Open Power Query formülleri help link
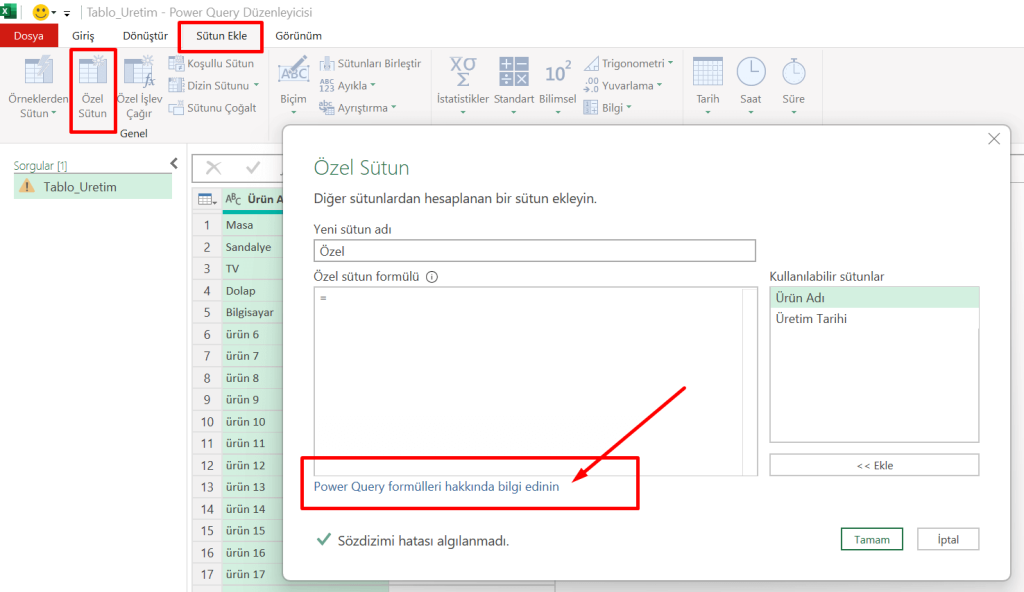 click(436, 486)
